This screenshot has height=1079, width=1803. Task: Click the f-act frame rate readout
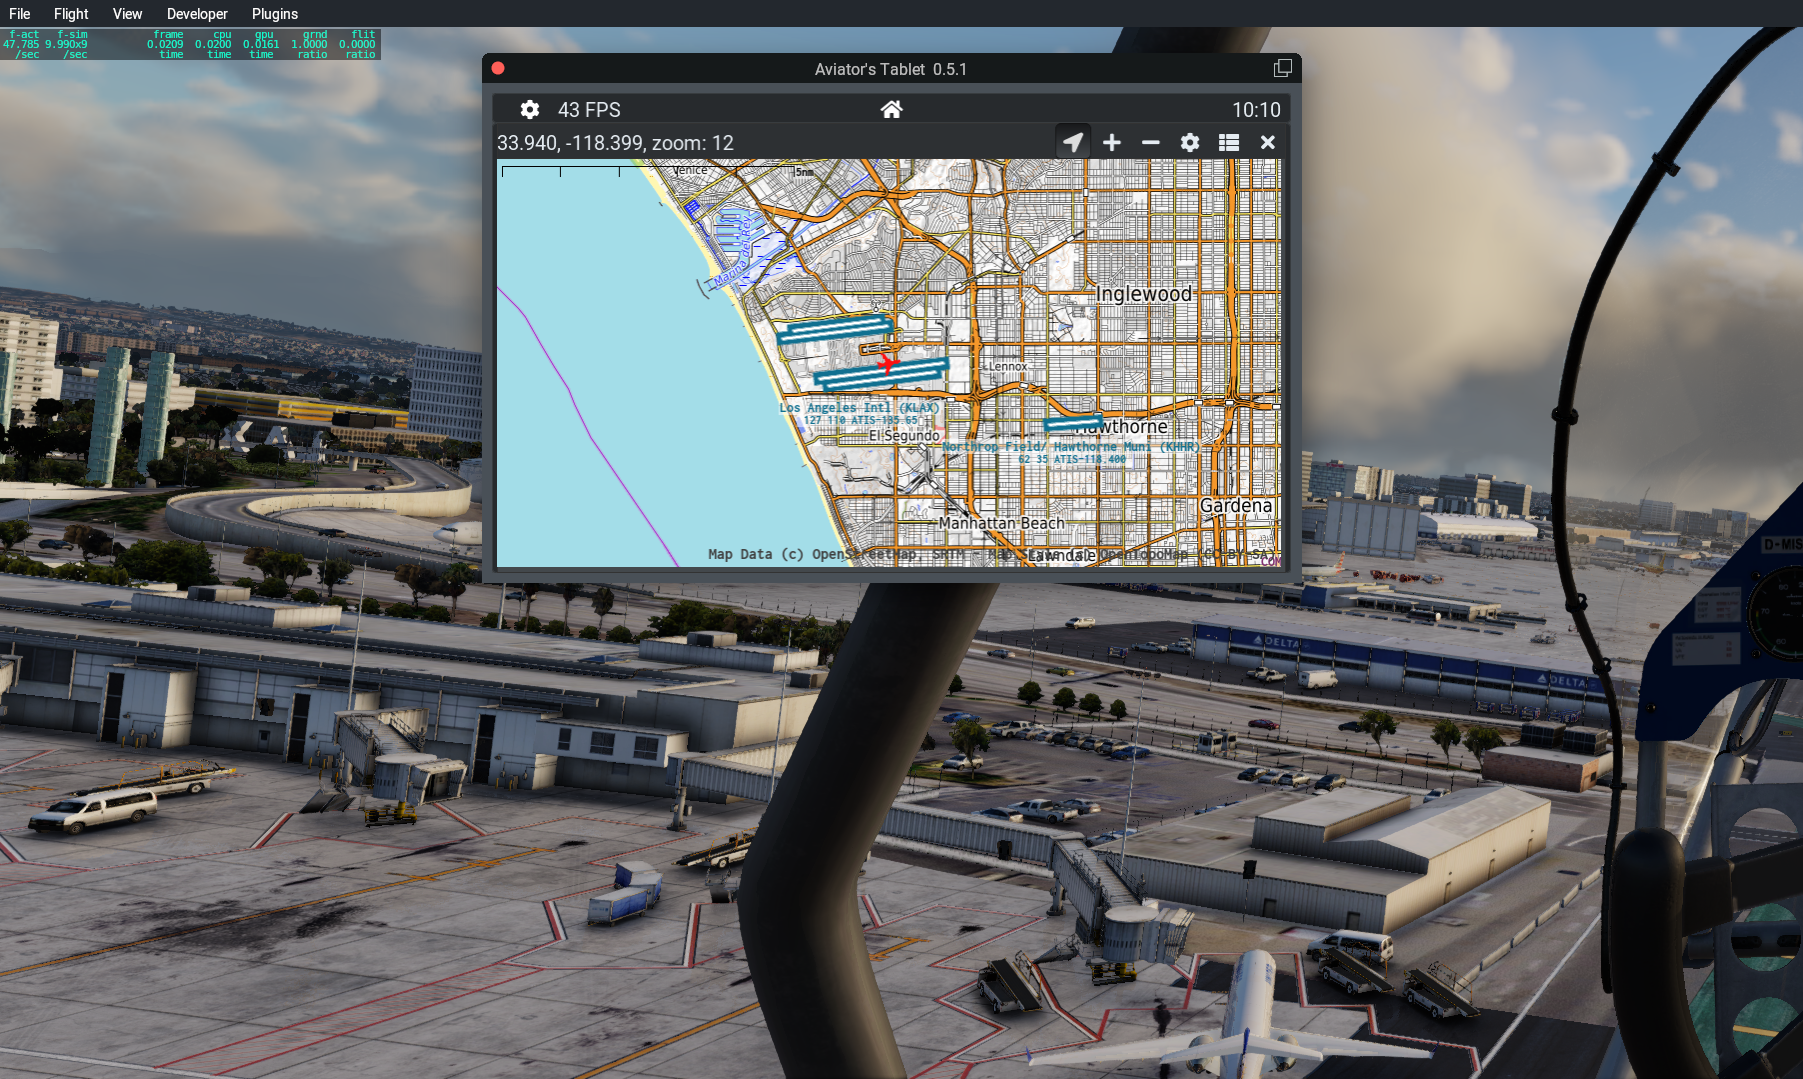(22, 44)
